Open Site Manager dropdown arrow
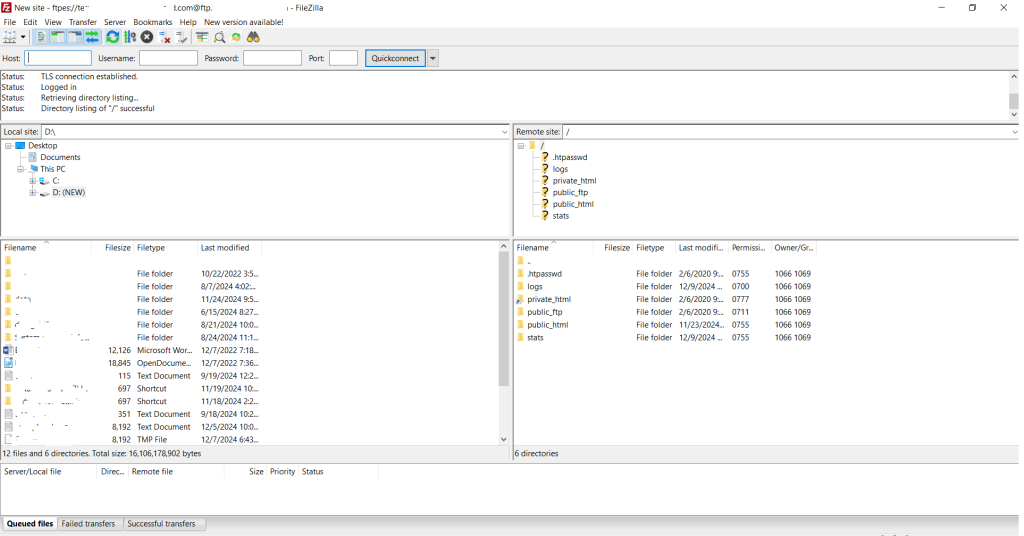This screenshot has width=1024, height=536. 23,37
